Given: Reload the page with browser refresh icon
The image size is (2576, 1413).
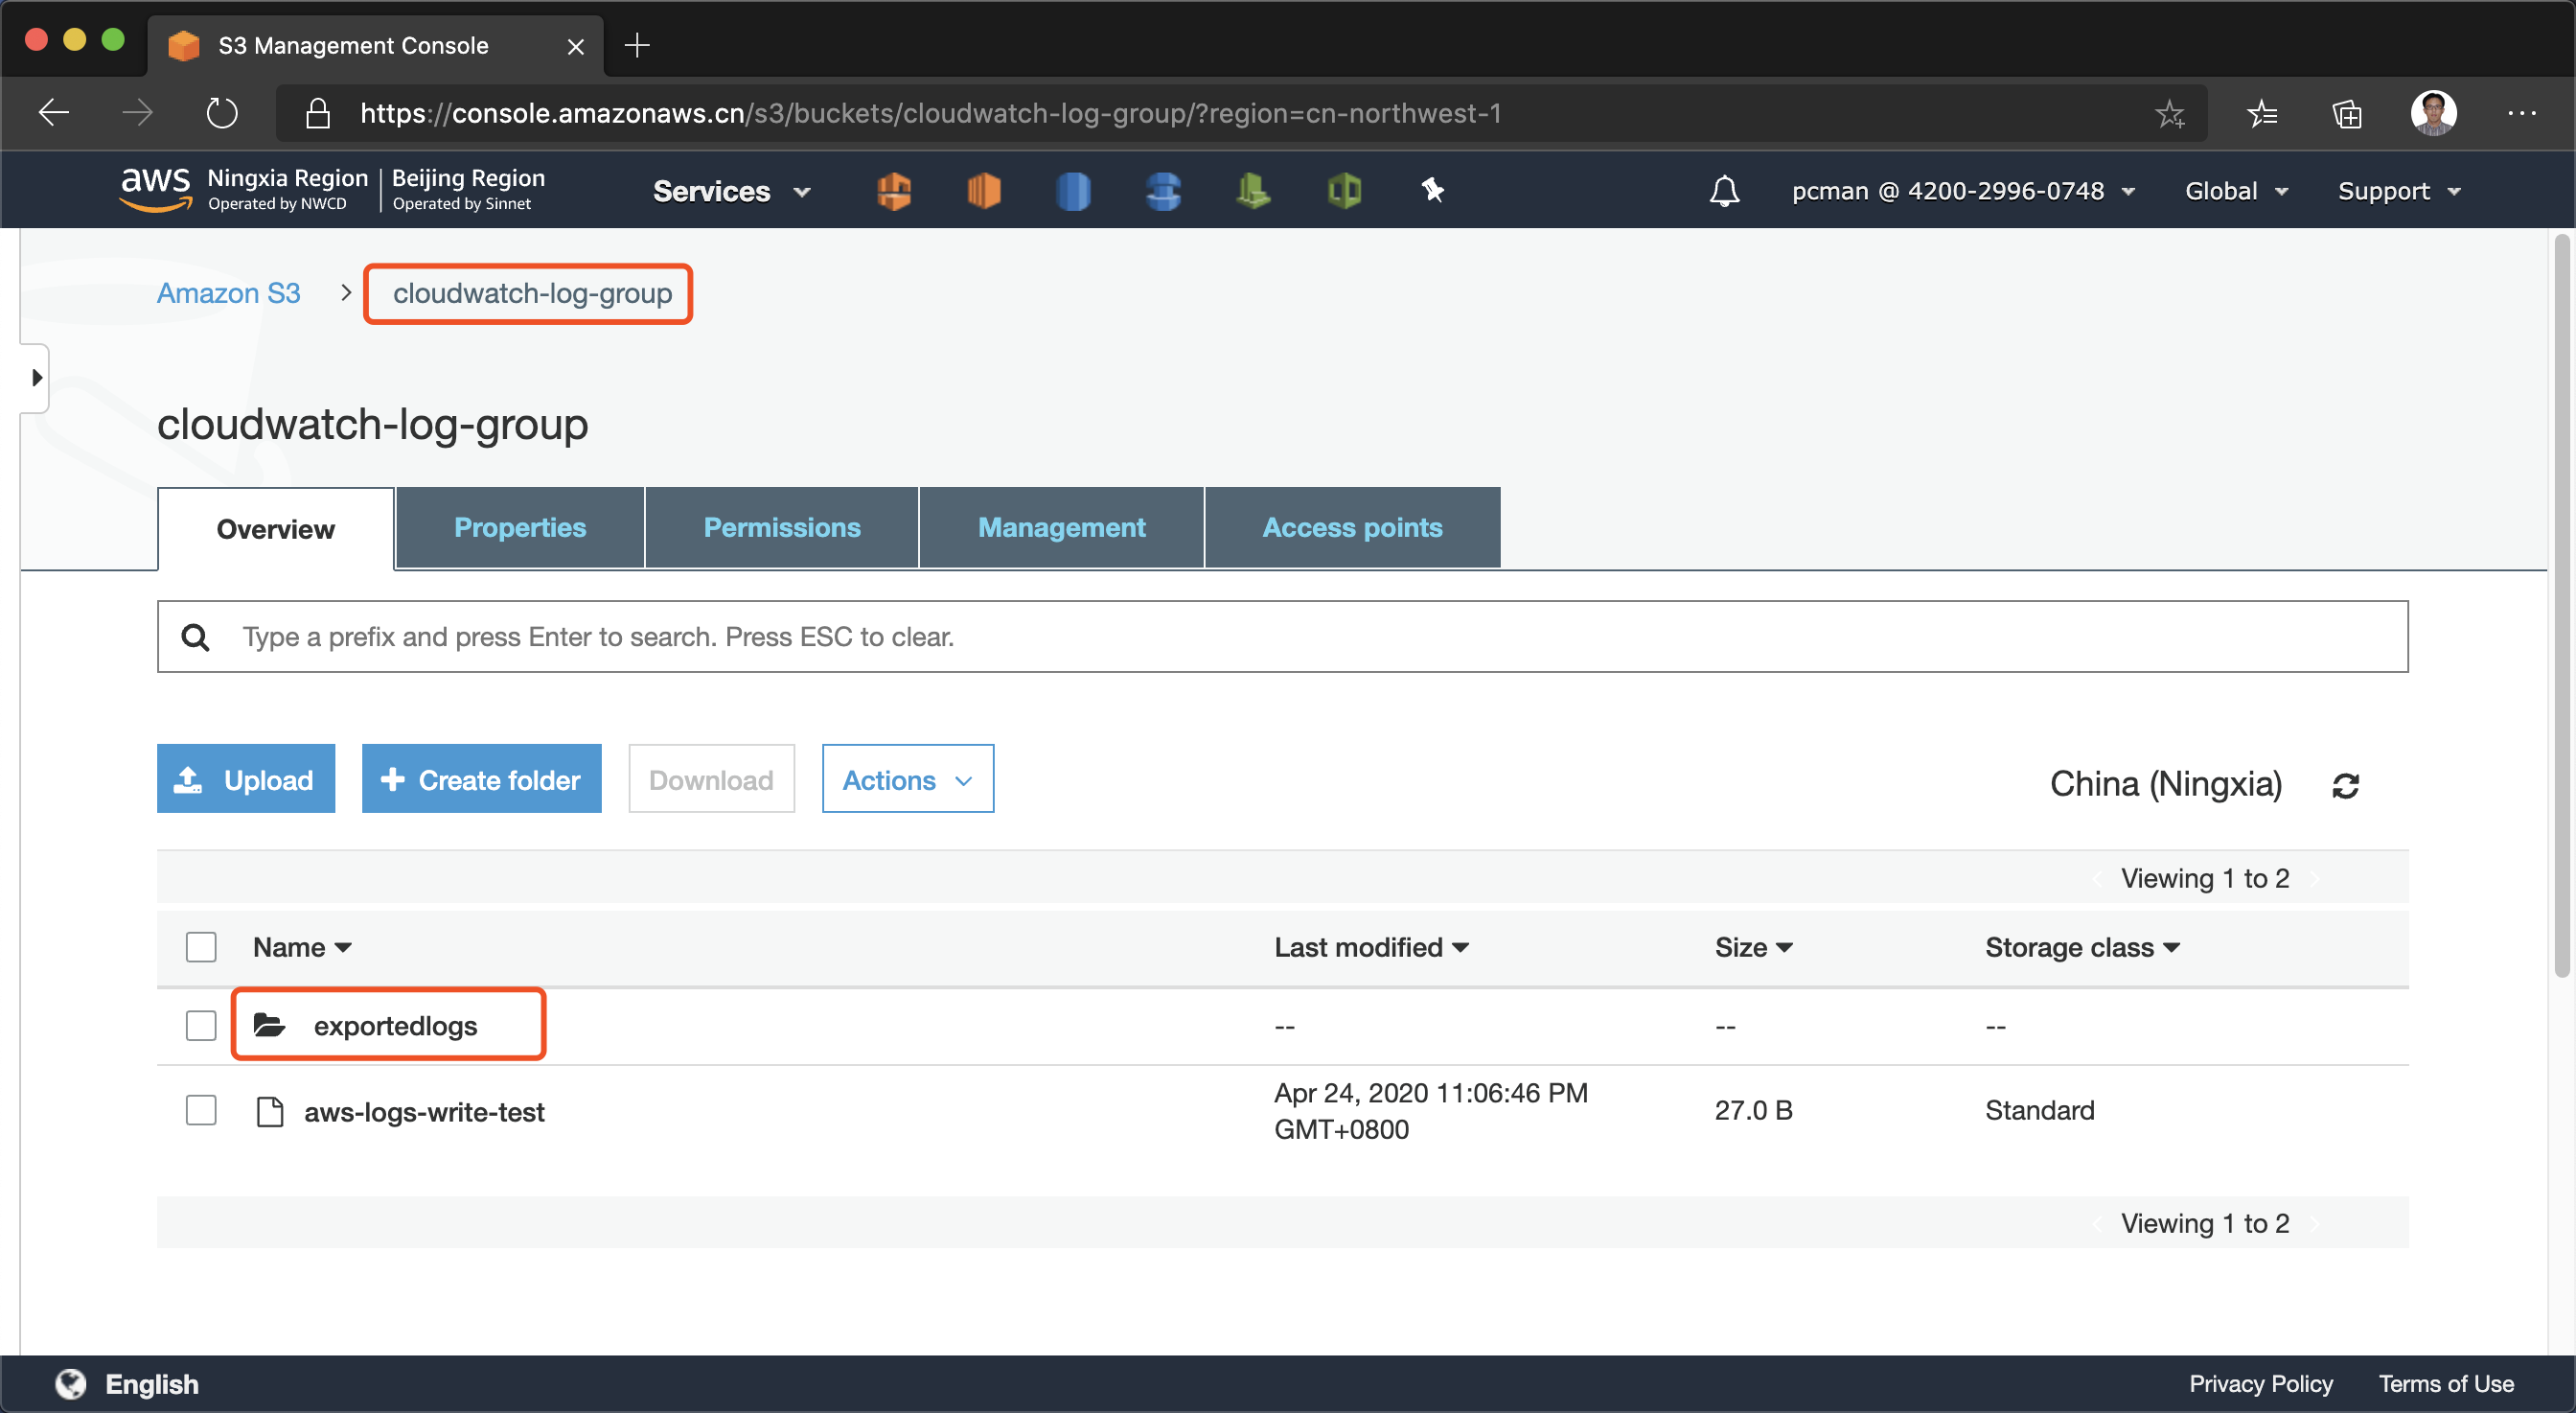Looking at the screenshot, I should [x=222, y=113].
